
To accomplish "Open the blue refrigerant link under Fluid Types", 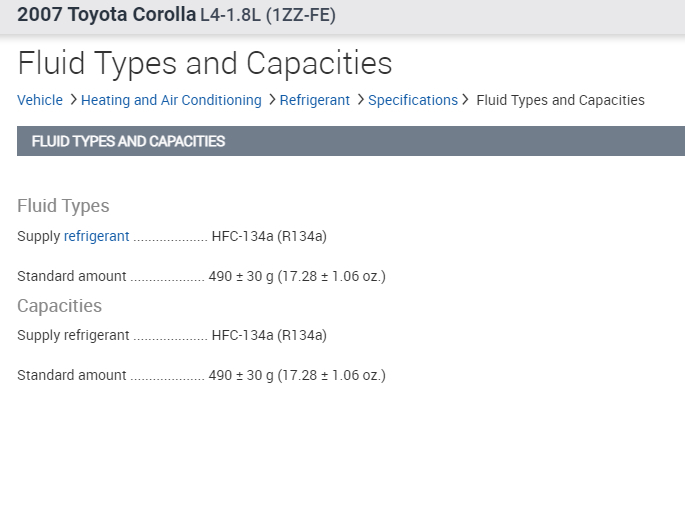I will 96,237.
